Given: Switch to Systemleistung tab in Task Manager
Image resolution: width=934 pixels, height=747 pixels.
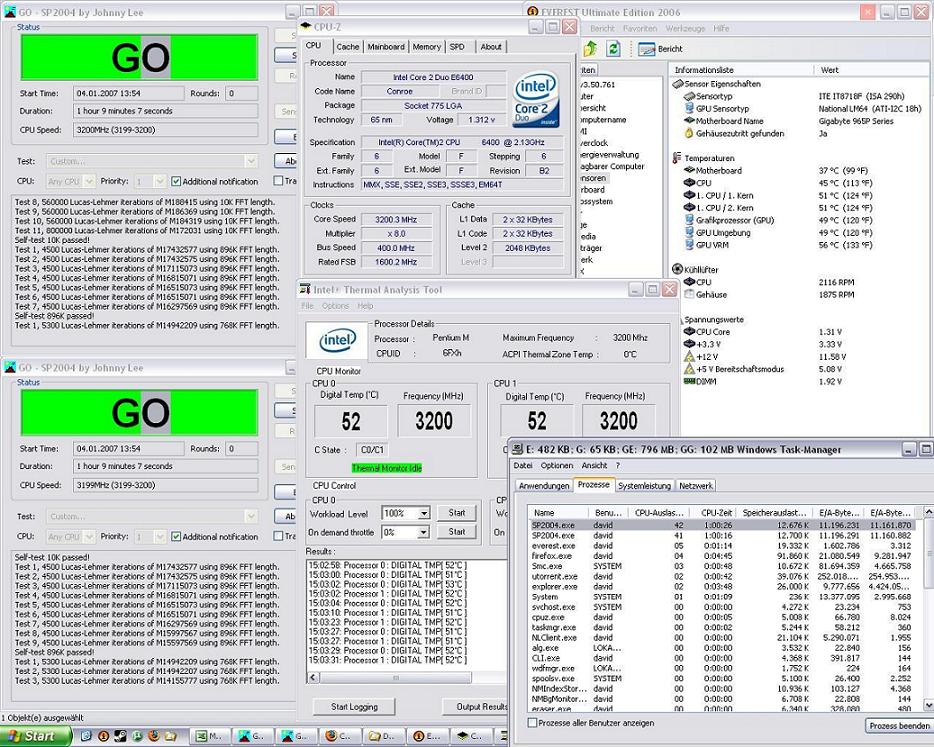Looking at the screenshot, I should pos(644,486).
